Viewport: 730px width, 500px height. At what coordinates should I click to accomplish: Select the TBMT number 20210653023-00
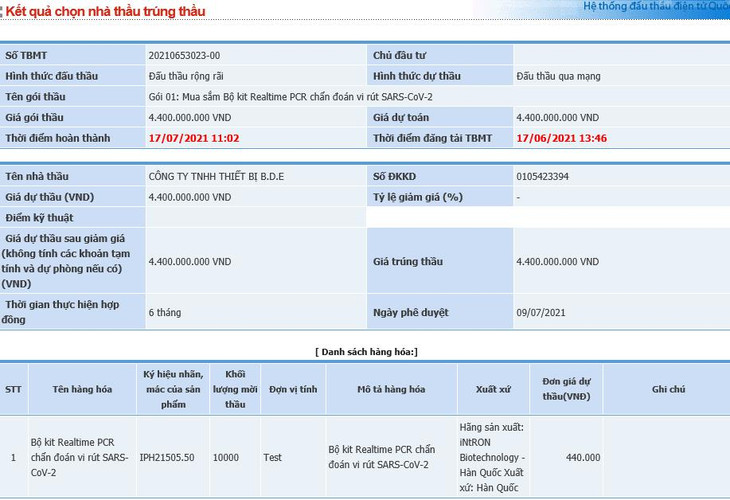pos(184,56)
